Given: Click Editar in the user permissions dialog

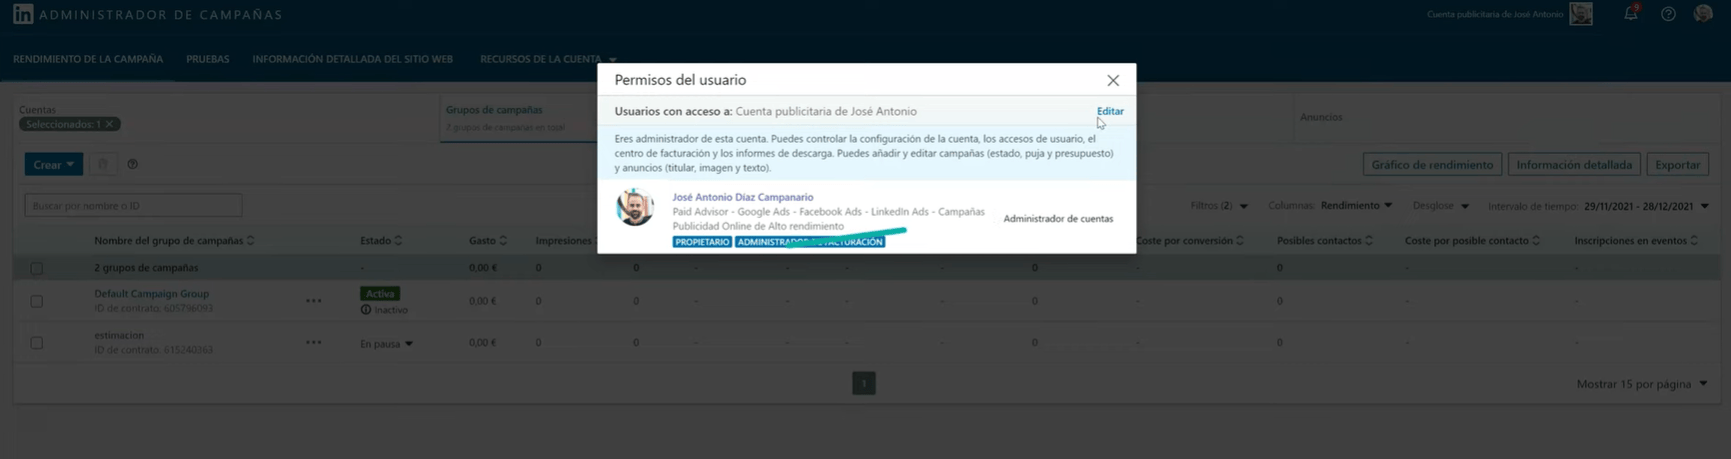Looking at the screenshot, I should point(1110,111).
